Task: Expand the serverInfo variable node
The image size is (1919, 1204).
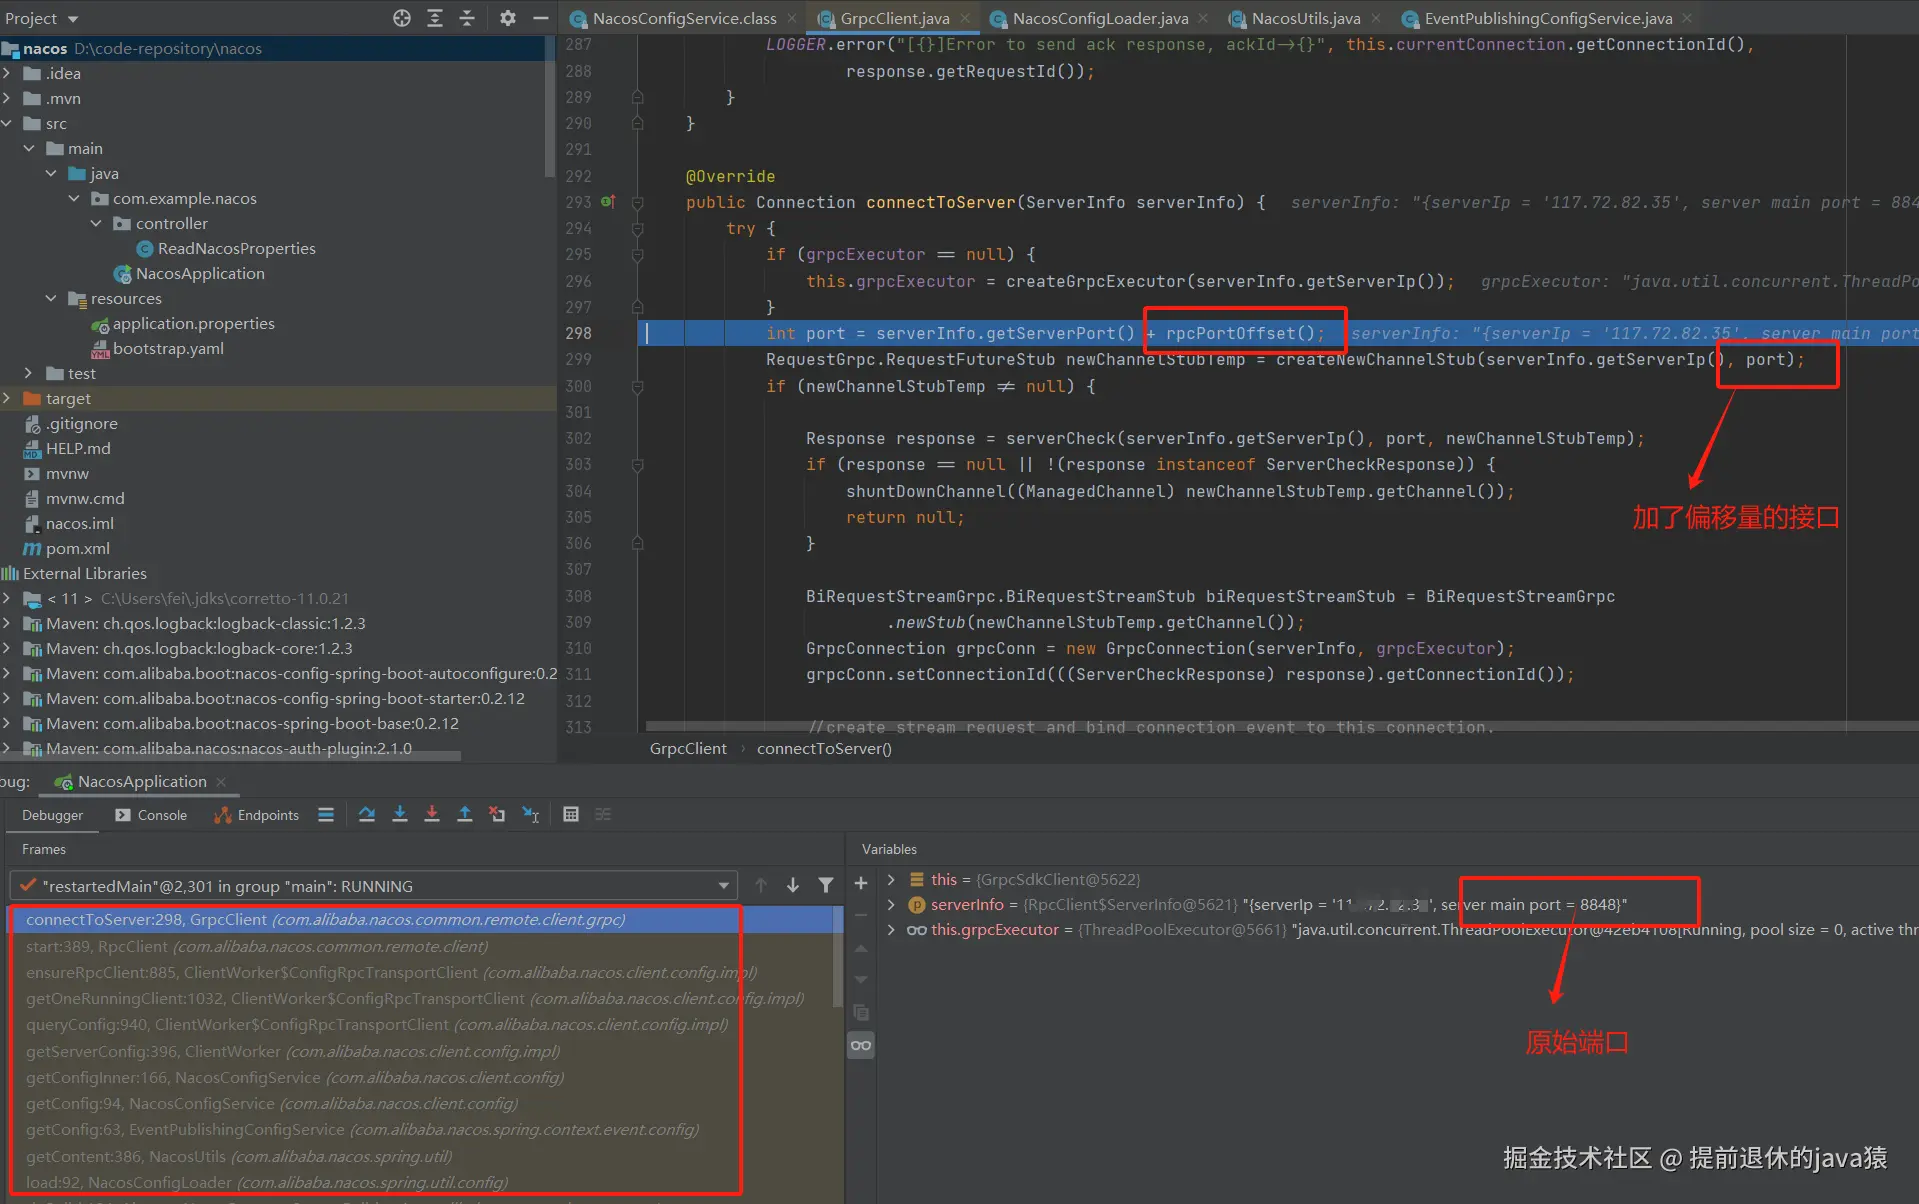Action: pos(891,904)
